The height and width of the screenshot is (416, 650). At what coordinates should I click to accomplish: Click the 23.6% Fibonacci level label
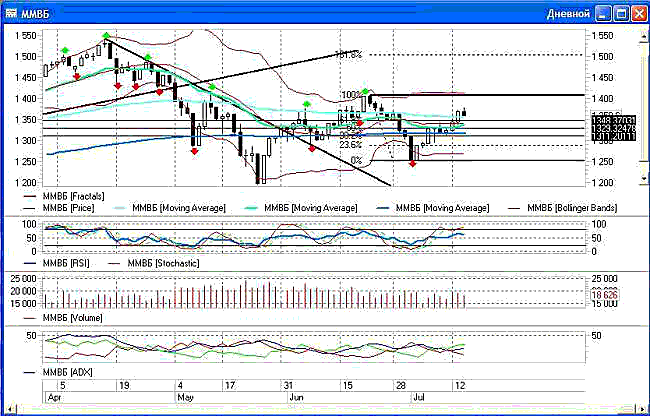tap(351, 145)
